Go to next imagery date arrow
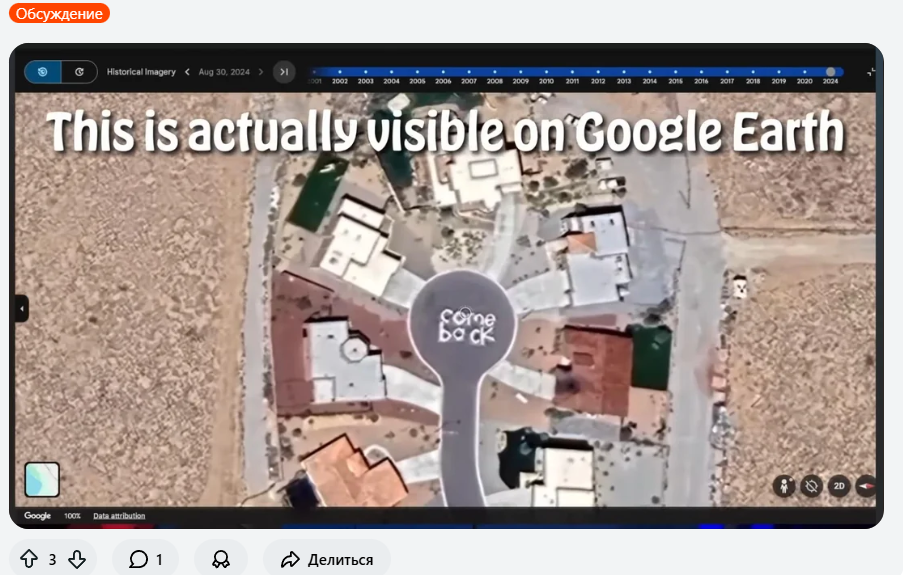The height and width of the screenshot is (575, 903). click(x=261, y=72)
